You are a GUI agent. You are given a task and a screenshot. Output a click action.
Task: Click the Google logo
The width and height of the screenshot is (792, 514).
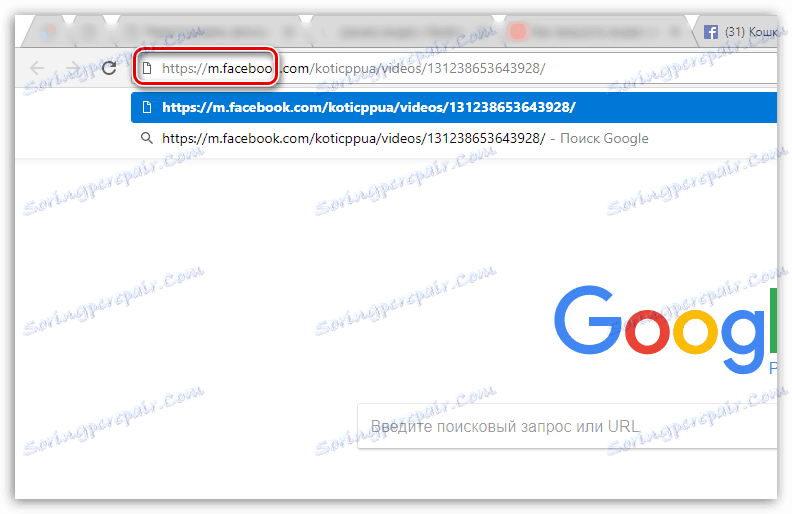click(665, 330)
